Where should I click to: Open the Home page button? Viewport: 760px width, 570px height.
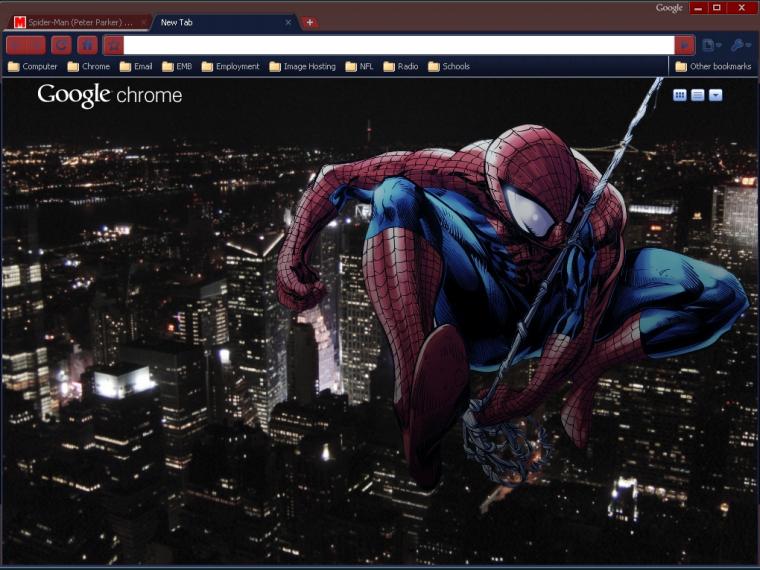tap(88, 46)
